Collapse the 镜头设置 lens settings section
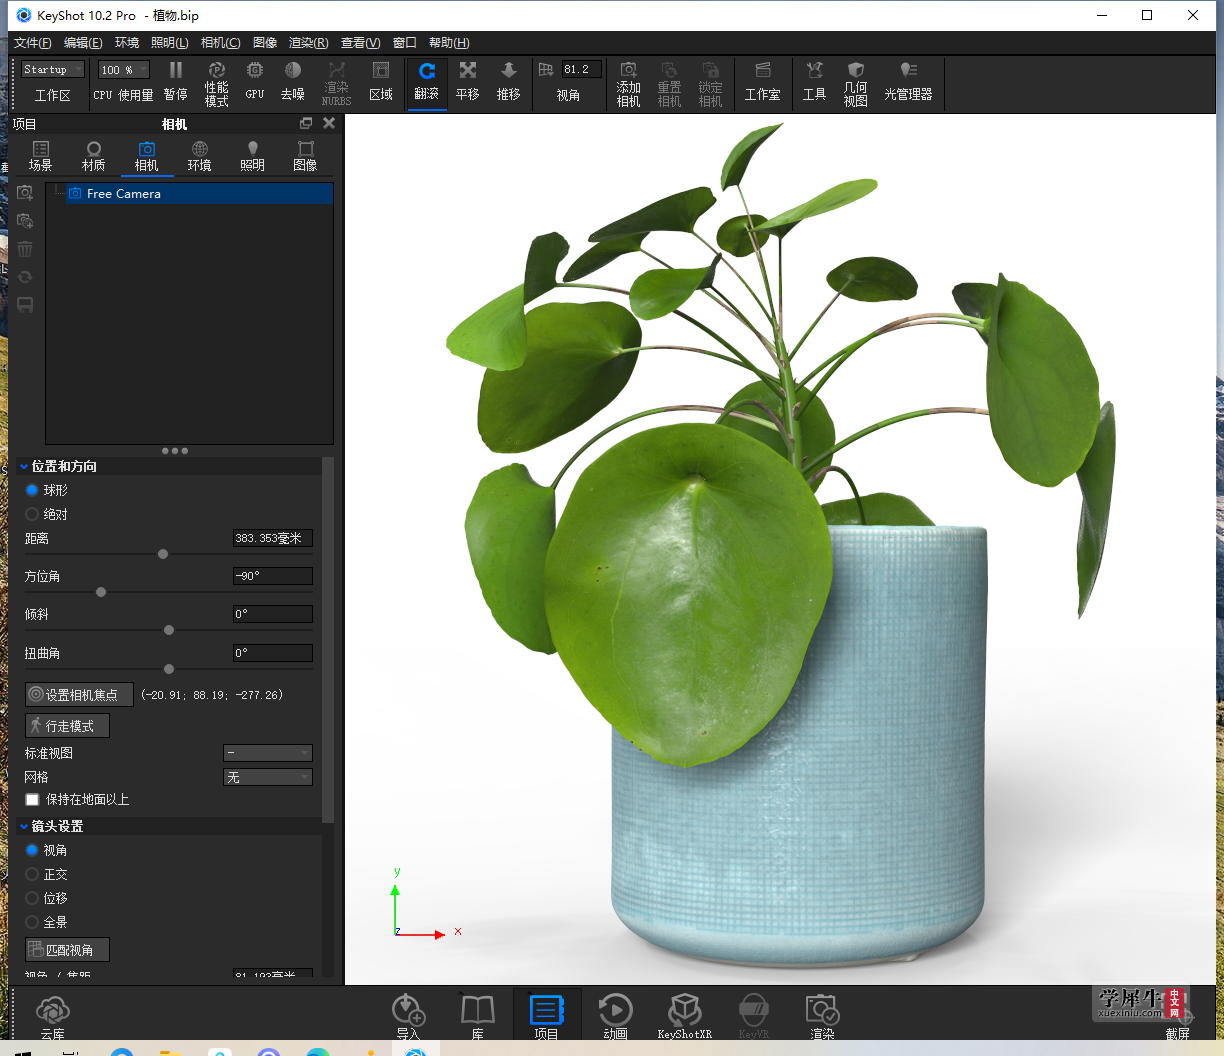This screenshot has height=1056, width=1224. (24, 826)
